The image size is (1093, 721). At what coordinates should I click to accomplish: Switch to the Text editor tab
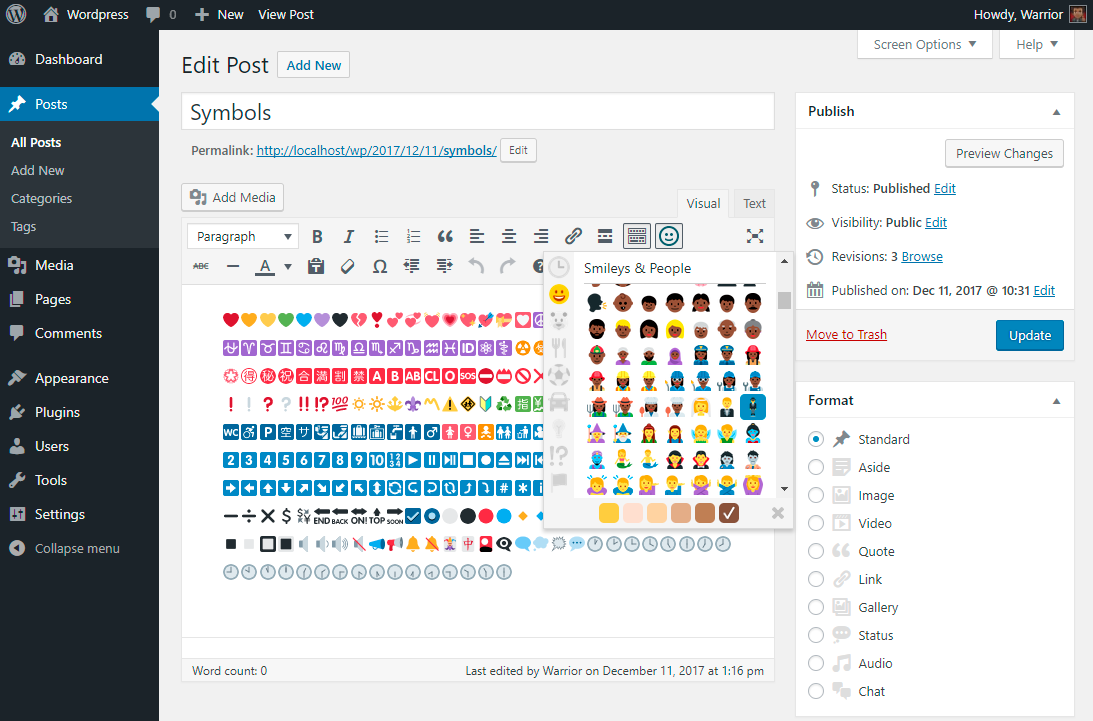coord(754,204)
